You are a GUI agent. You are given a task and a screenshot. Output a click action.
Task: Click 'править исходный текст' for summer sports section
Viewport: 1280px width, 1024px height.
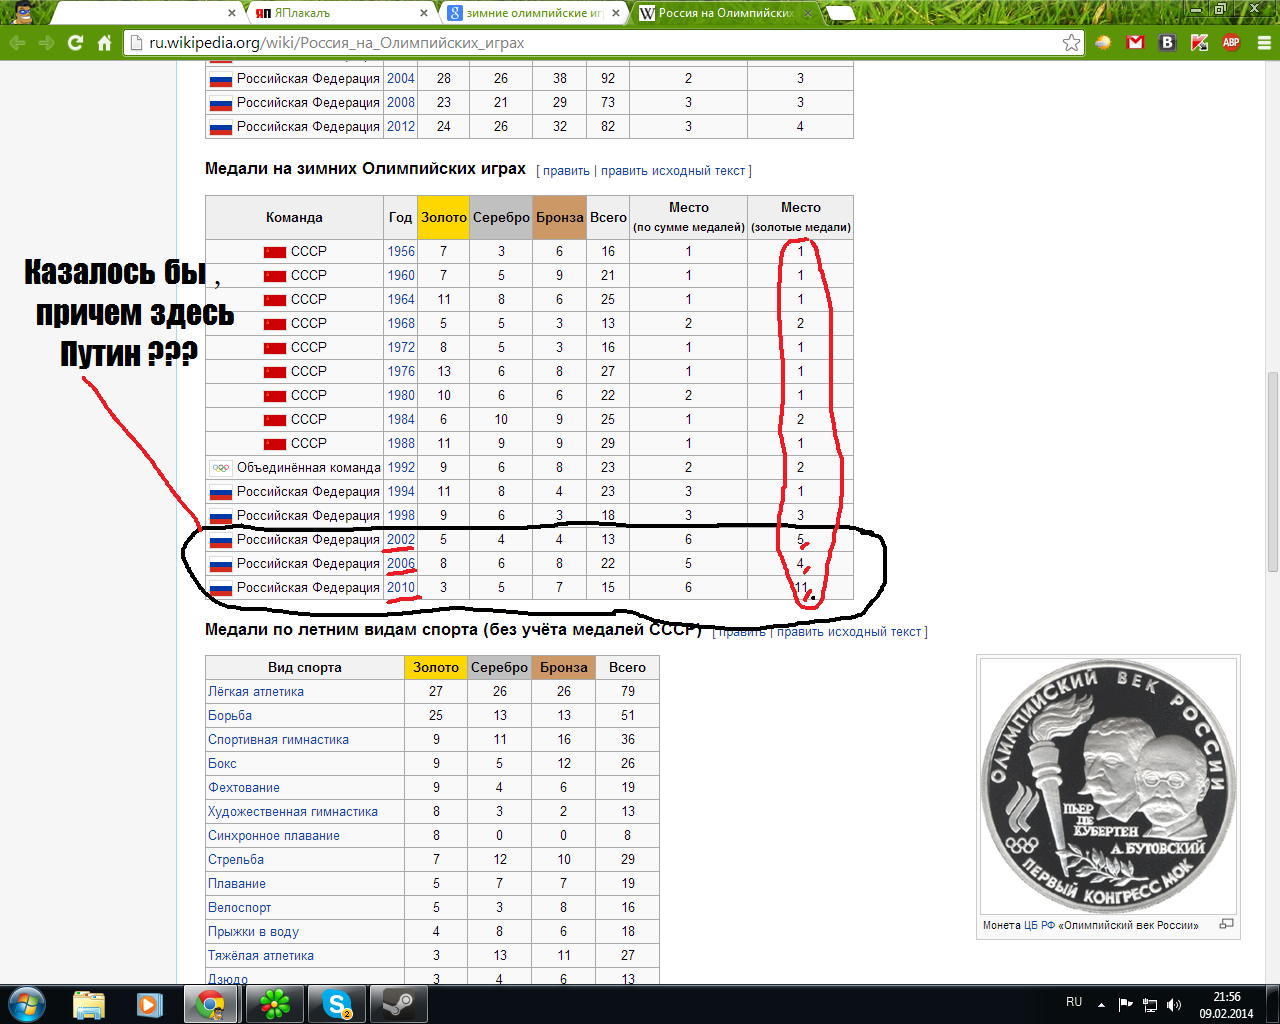[x=849, y=632]
